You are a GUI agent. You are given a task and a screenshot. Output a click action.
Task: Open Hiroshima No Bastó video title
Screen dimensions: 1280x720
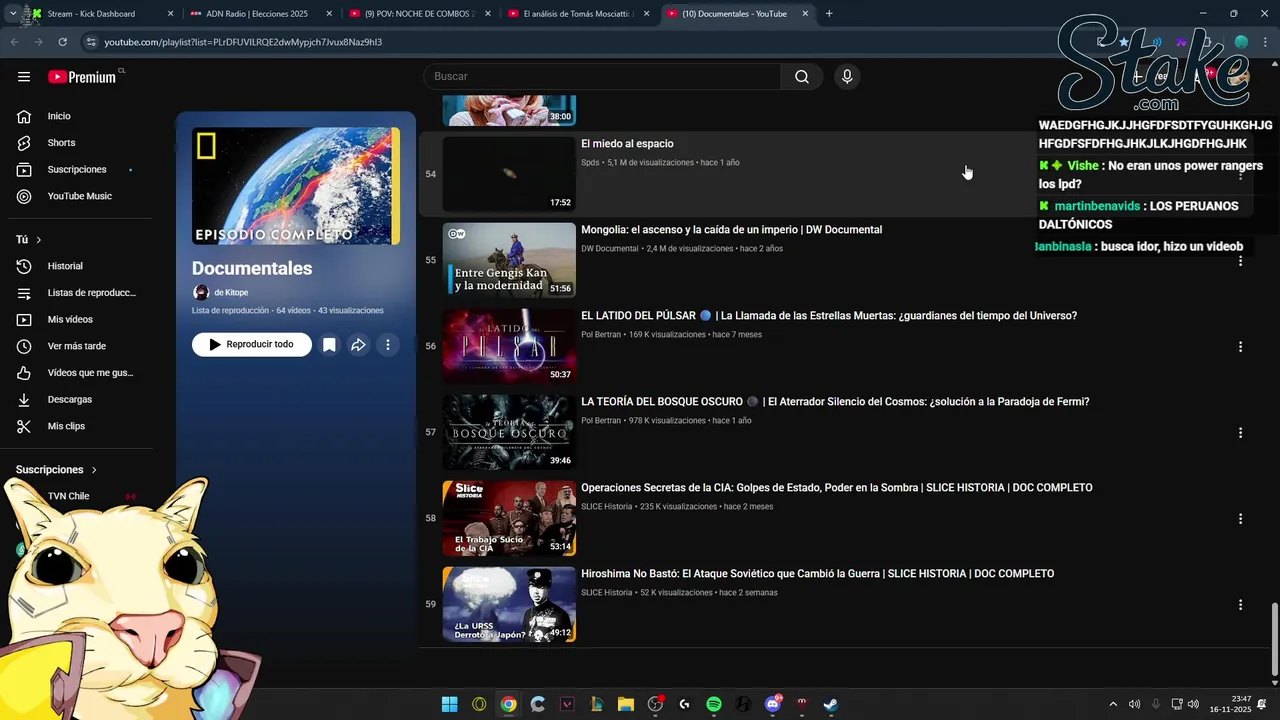pyautogui.click(x=818, y=574)
